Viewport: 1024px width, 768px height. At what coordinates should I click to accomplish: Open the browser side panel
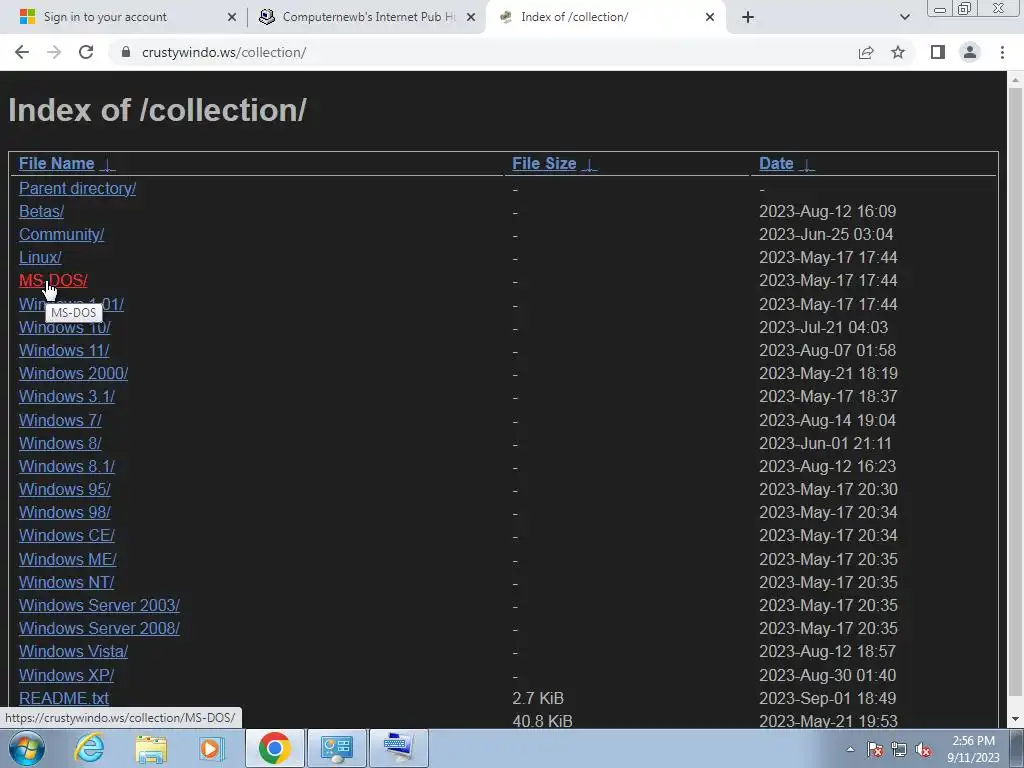click(938, 52)
